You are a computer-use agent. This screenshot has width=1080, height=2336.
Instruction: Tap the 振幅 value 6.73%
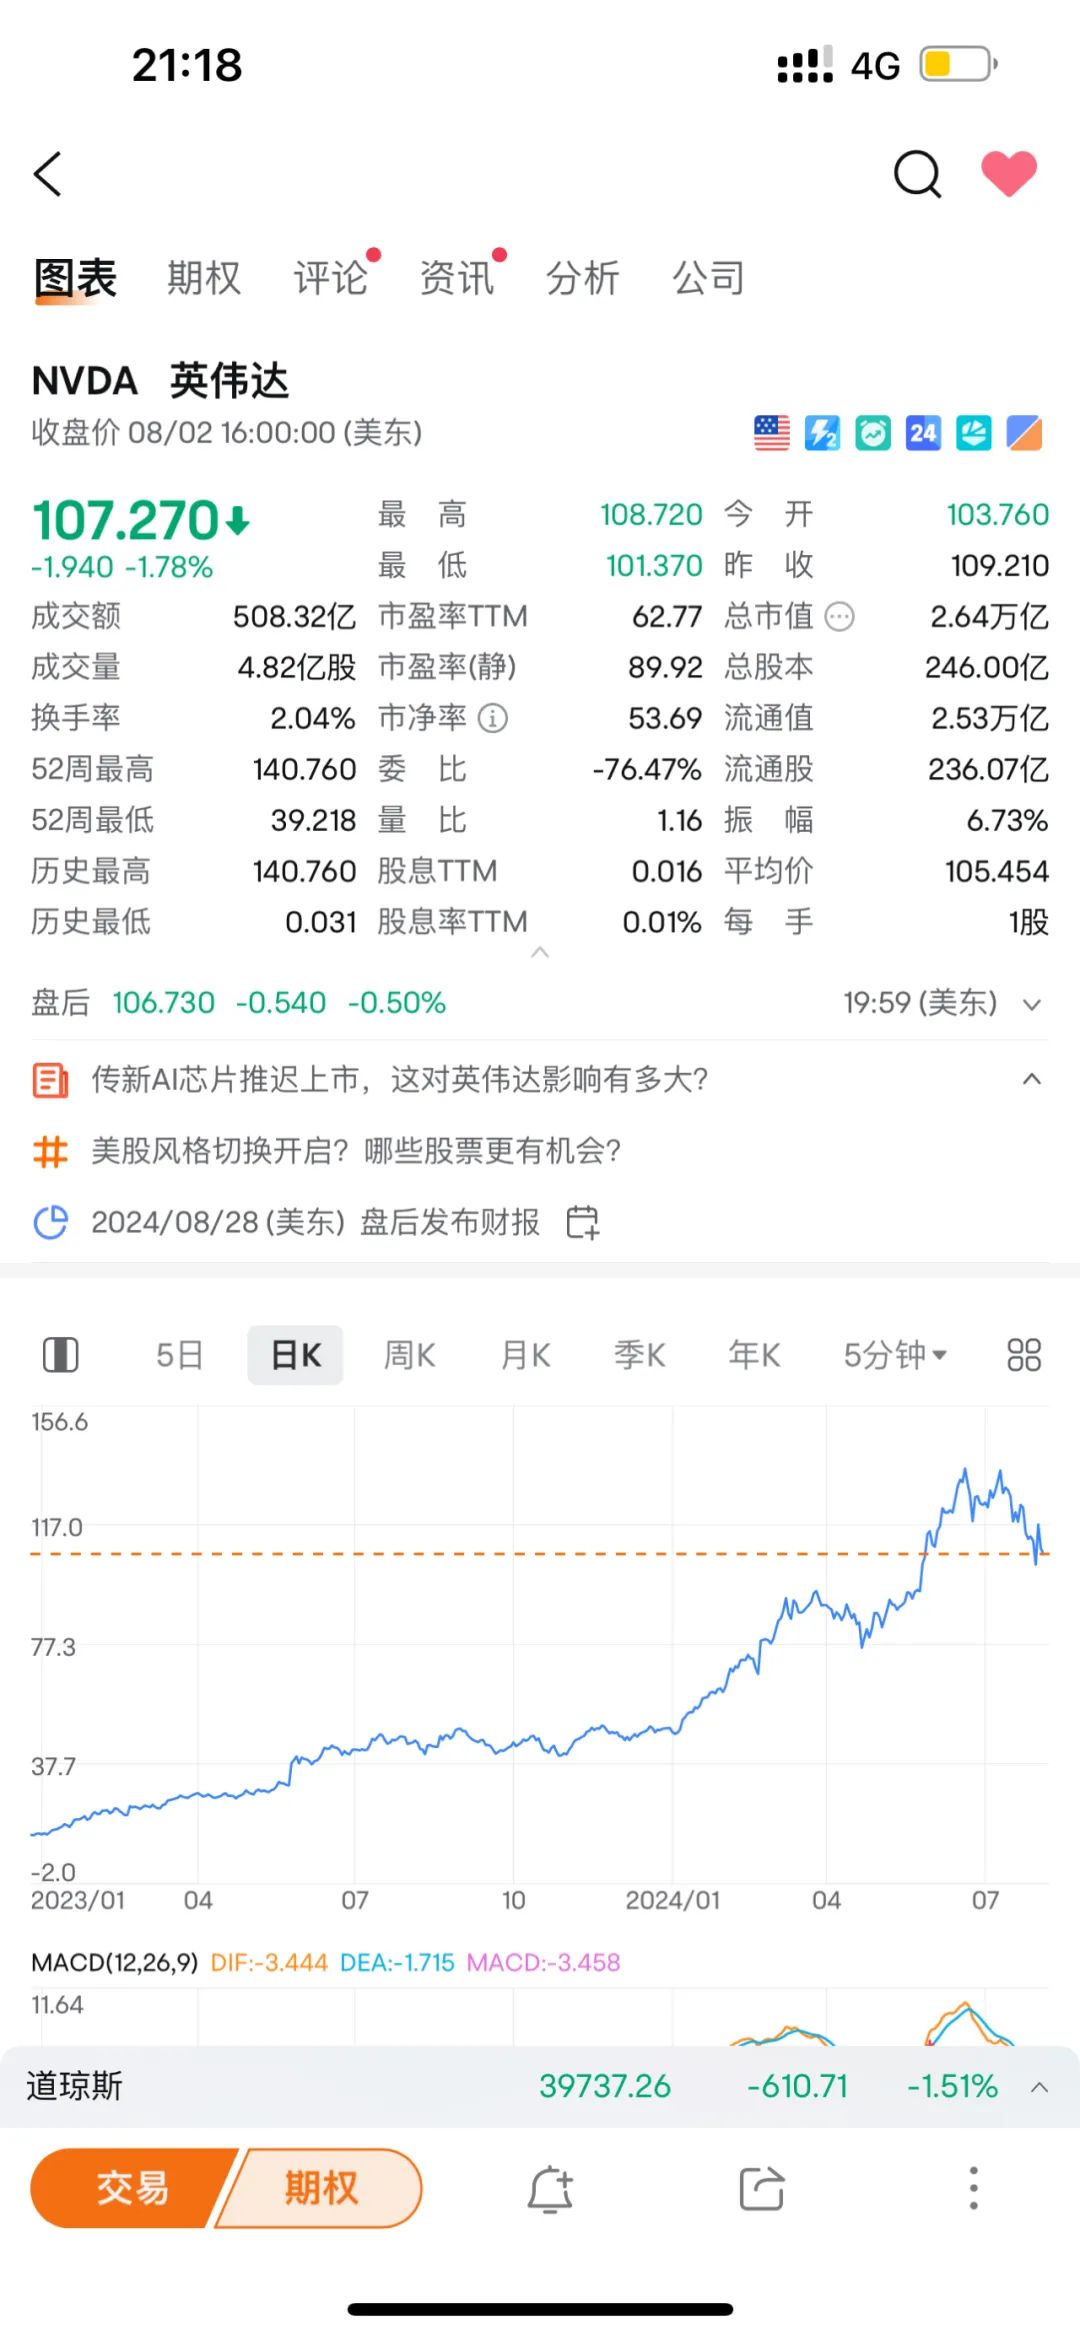tap(1007, 820)
